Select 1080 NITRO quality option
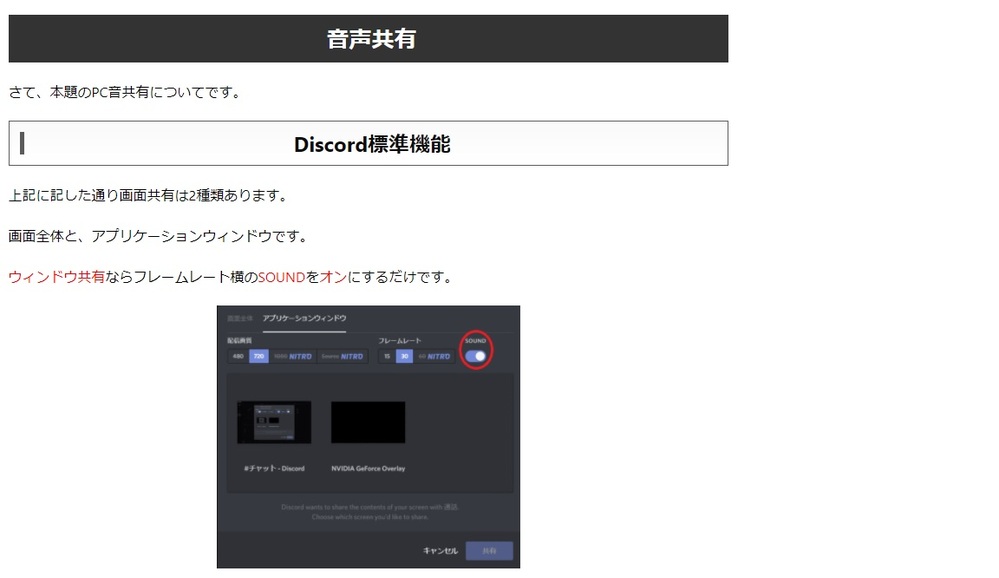Viewport: 999px width, 578px height. pos(292,356)
